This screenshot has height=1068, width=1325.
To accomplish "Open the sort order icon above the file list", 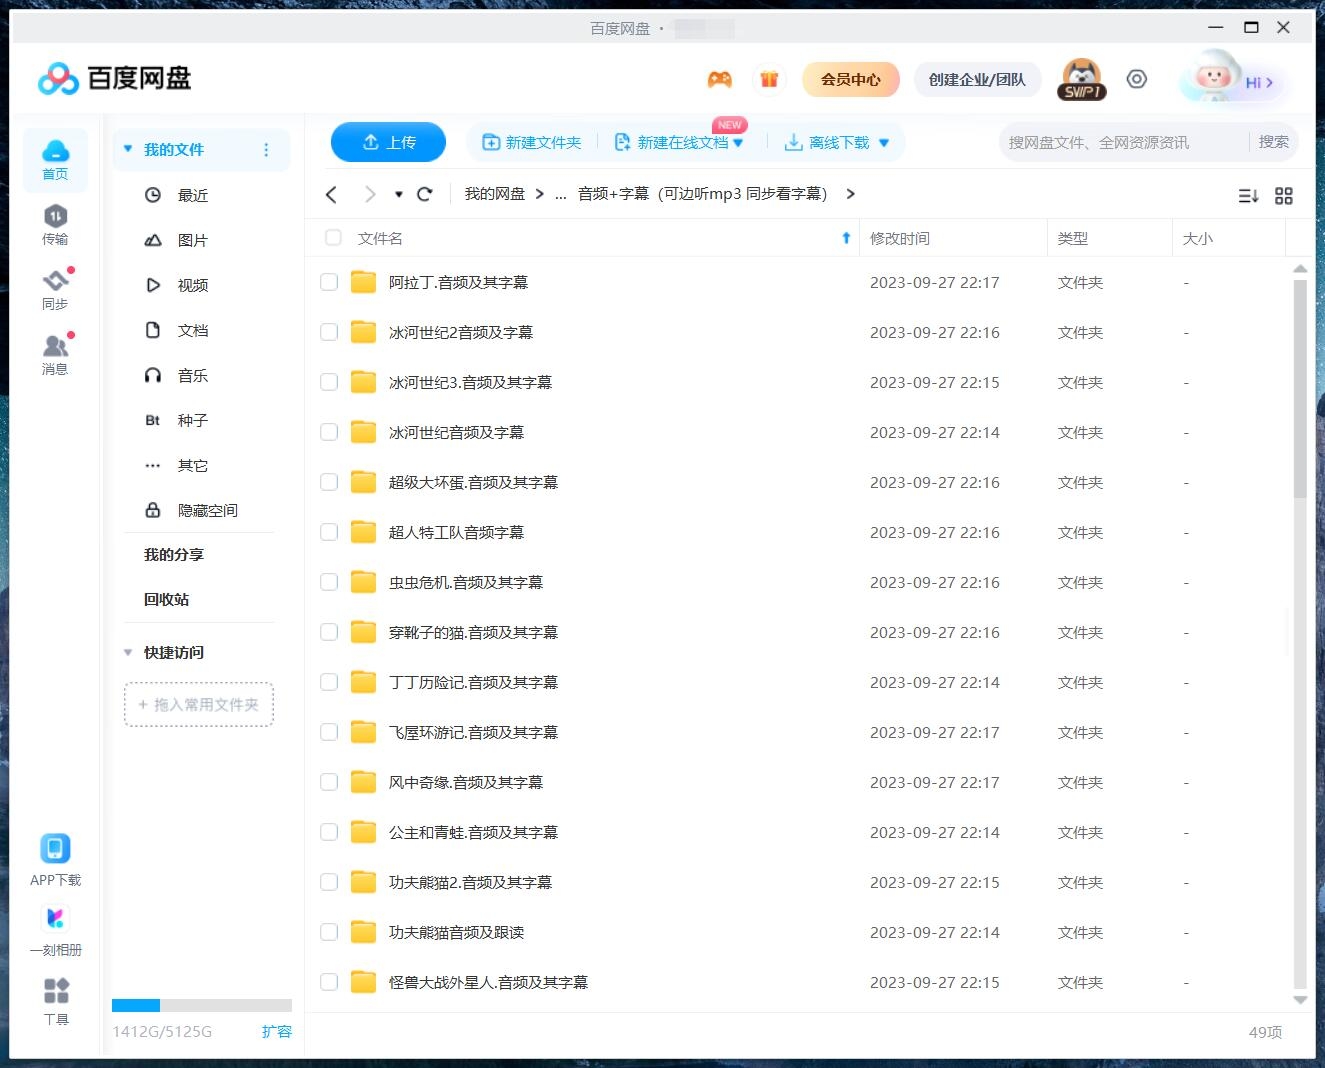I will pyautogui.click(x=1247, y=196).
